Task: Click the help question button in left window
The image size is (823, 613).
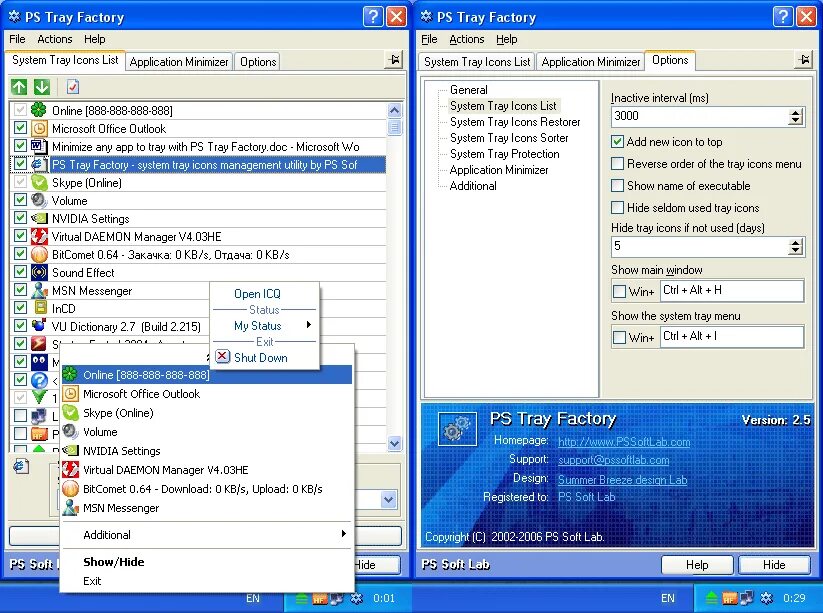Action: [373, 17]
